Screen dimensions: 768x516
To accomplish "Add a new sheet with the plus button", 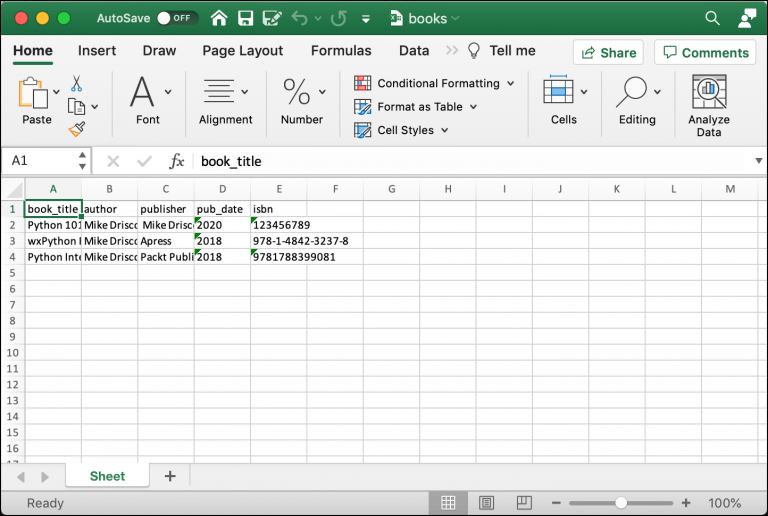I will pos(169,476).
